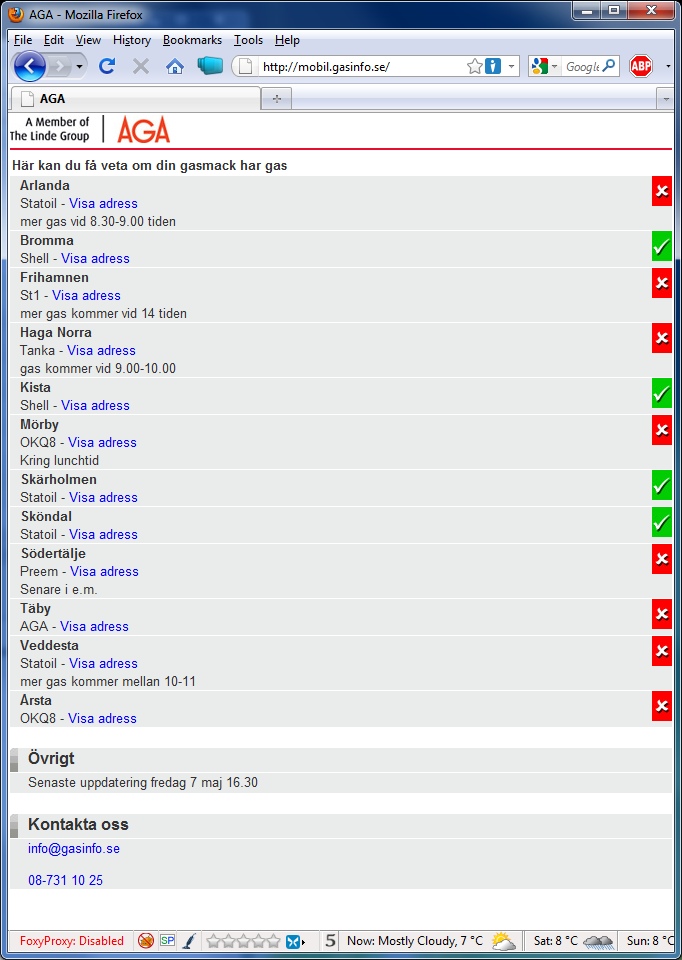The height and width of the screenshot is (960, 682).
Task: Open the History menu
Action: tap(132, 40)
